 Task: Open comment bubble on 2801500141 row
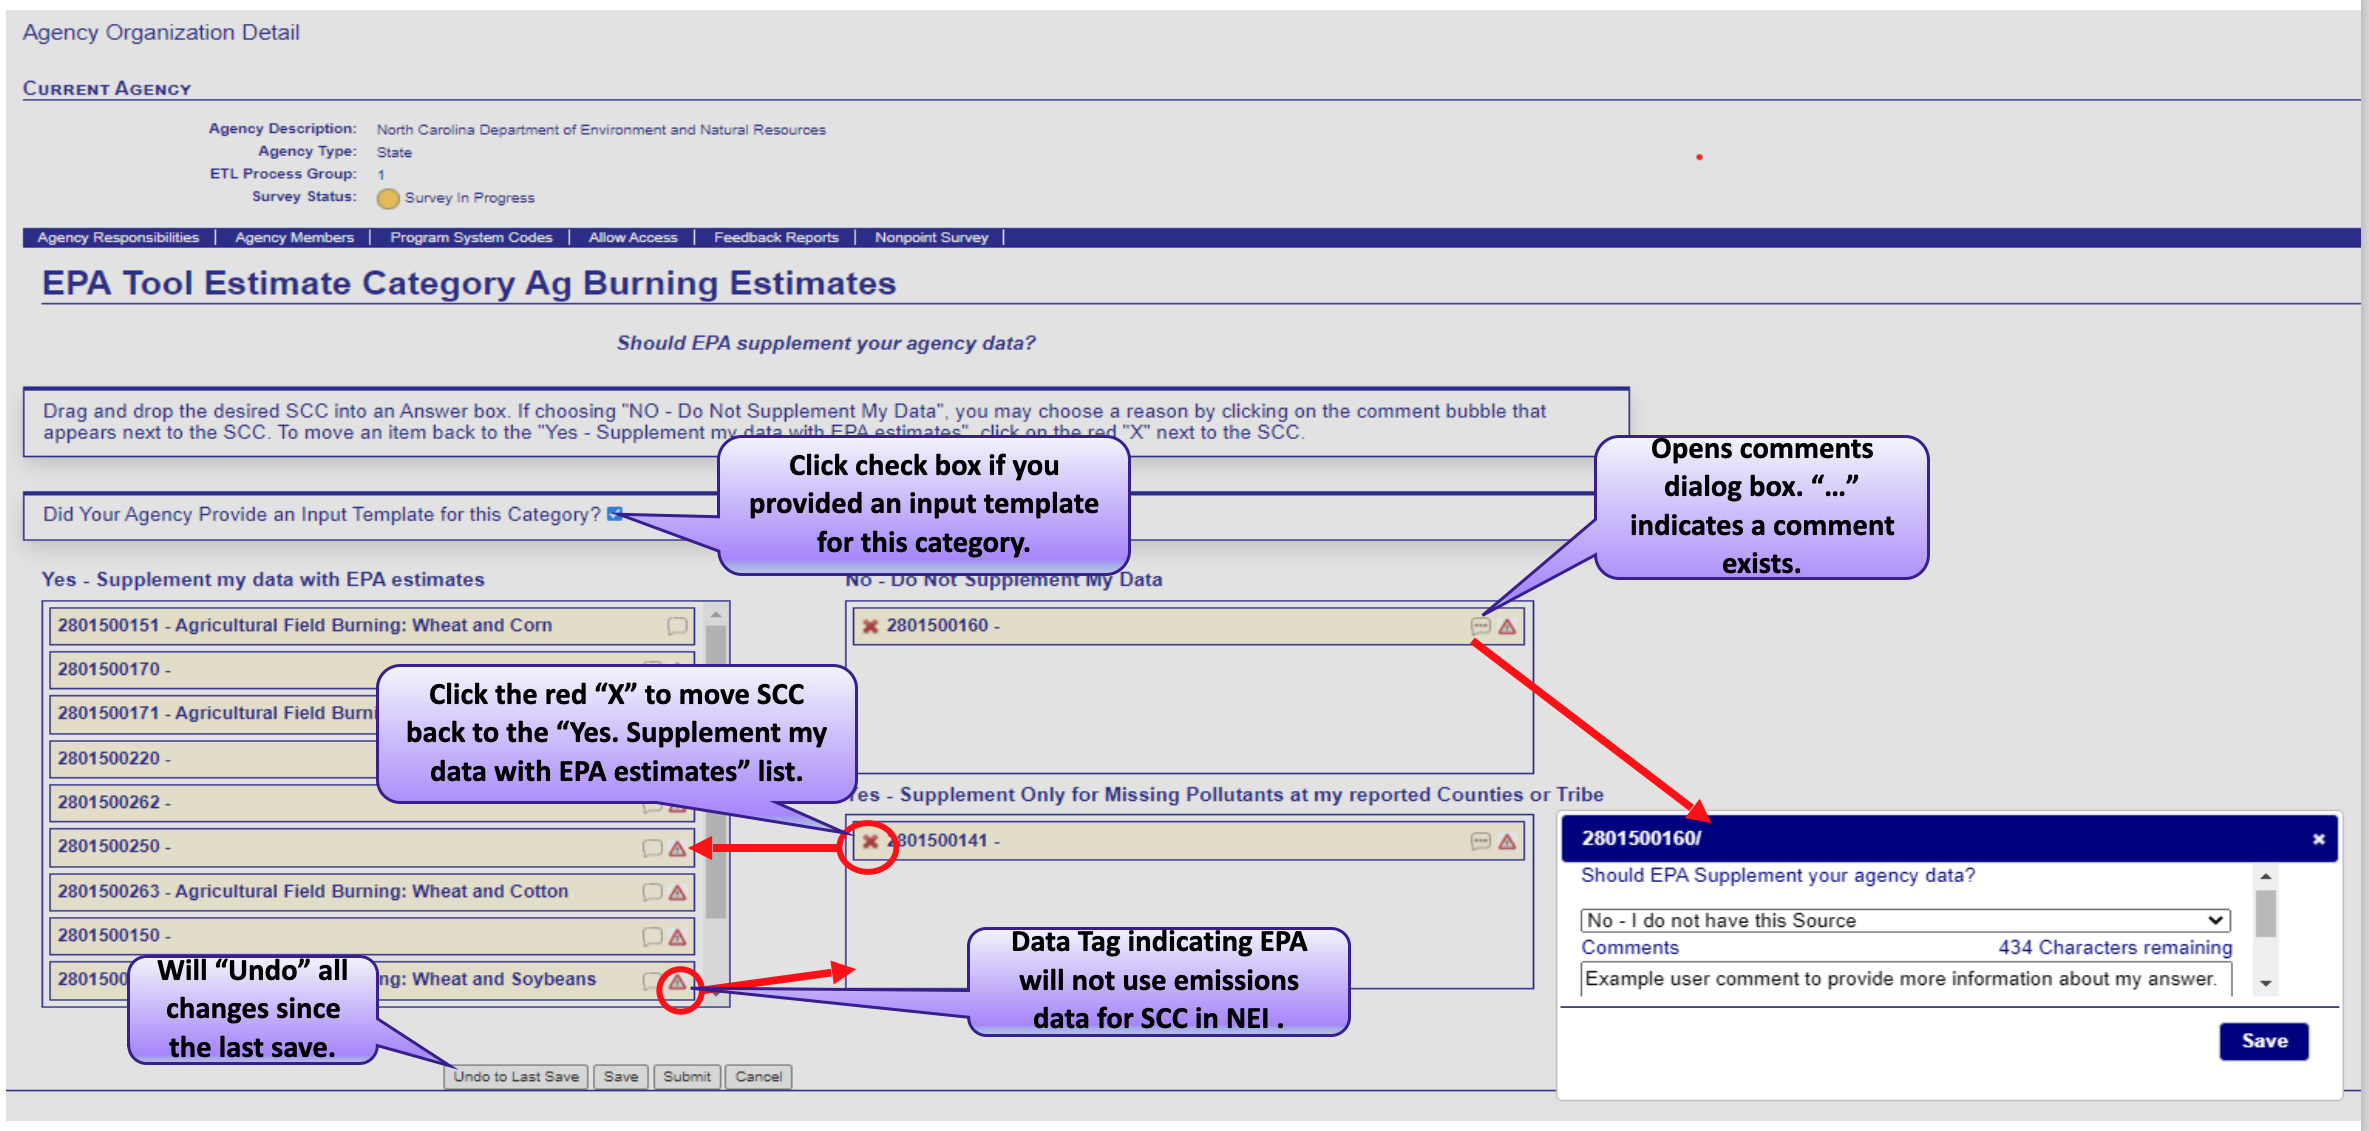[x=1480, y=841]
